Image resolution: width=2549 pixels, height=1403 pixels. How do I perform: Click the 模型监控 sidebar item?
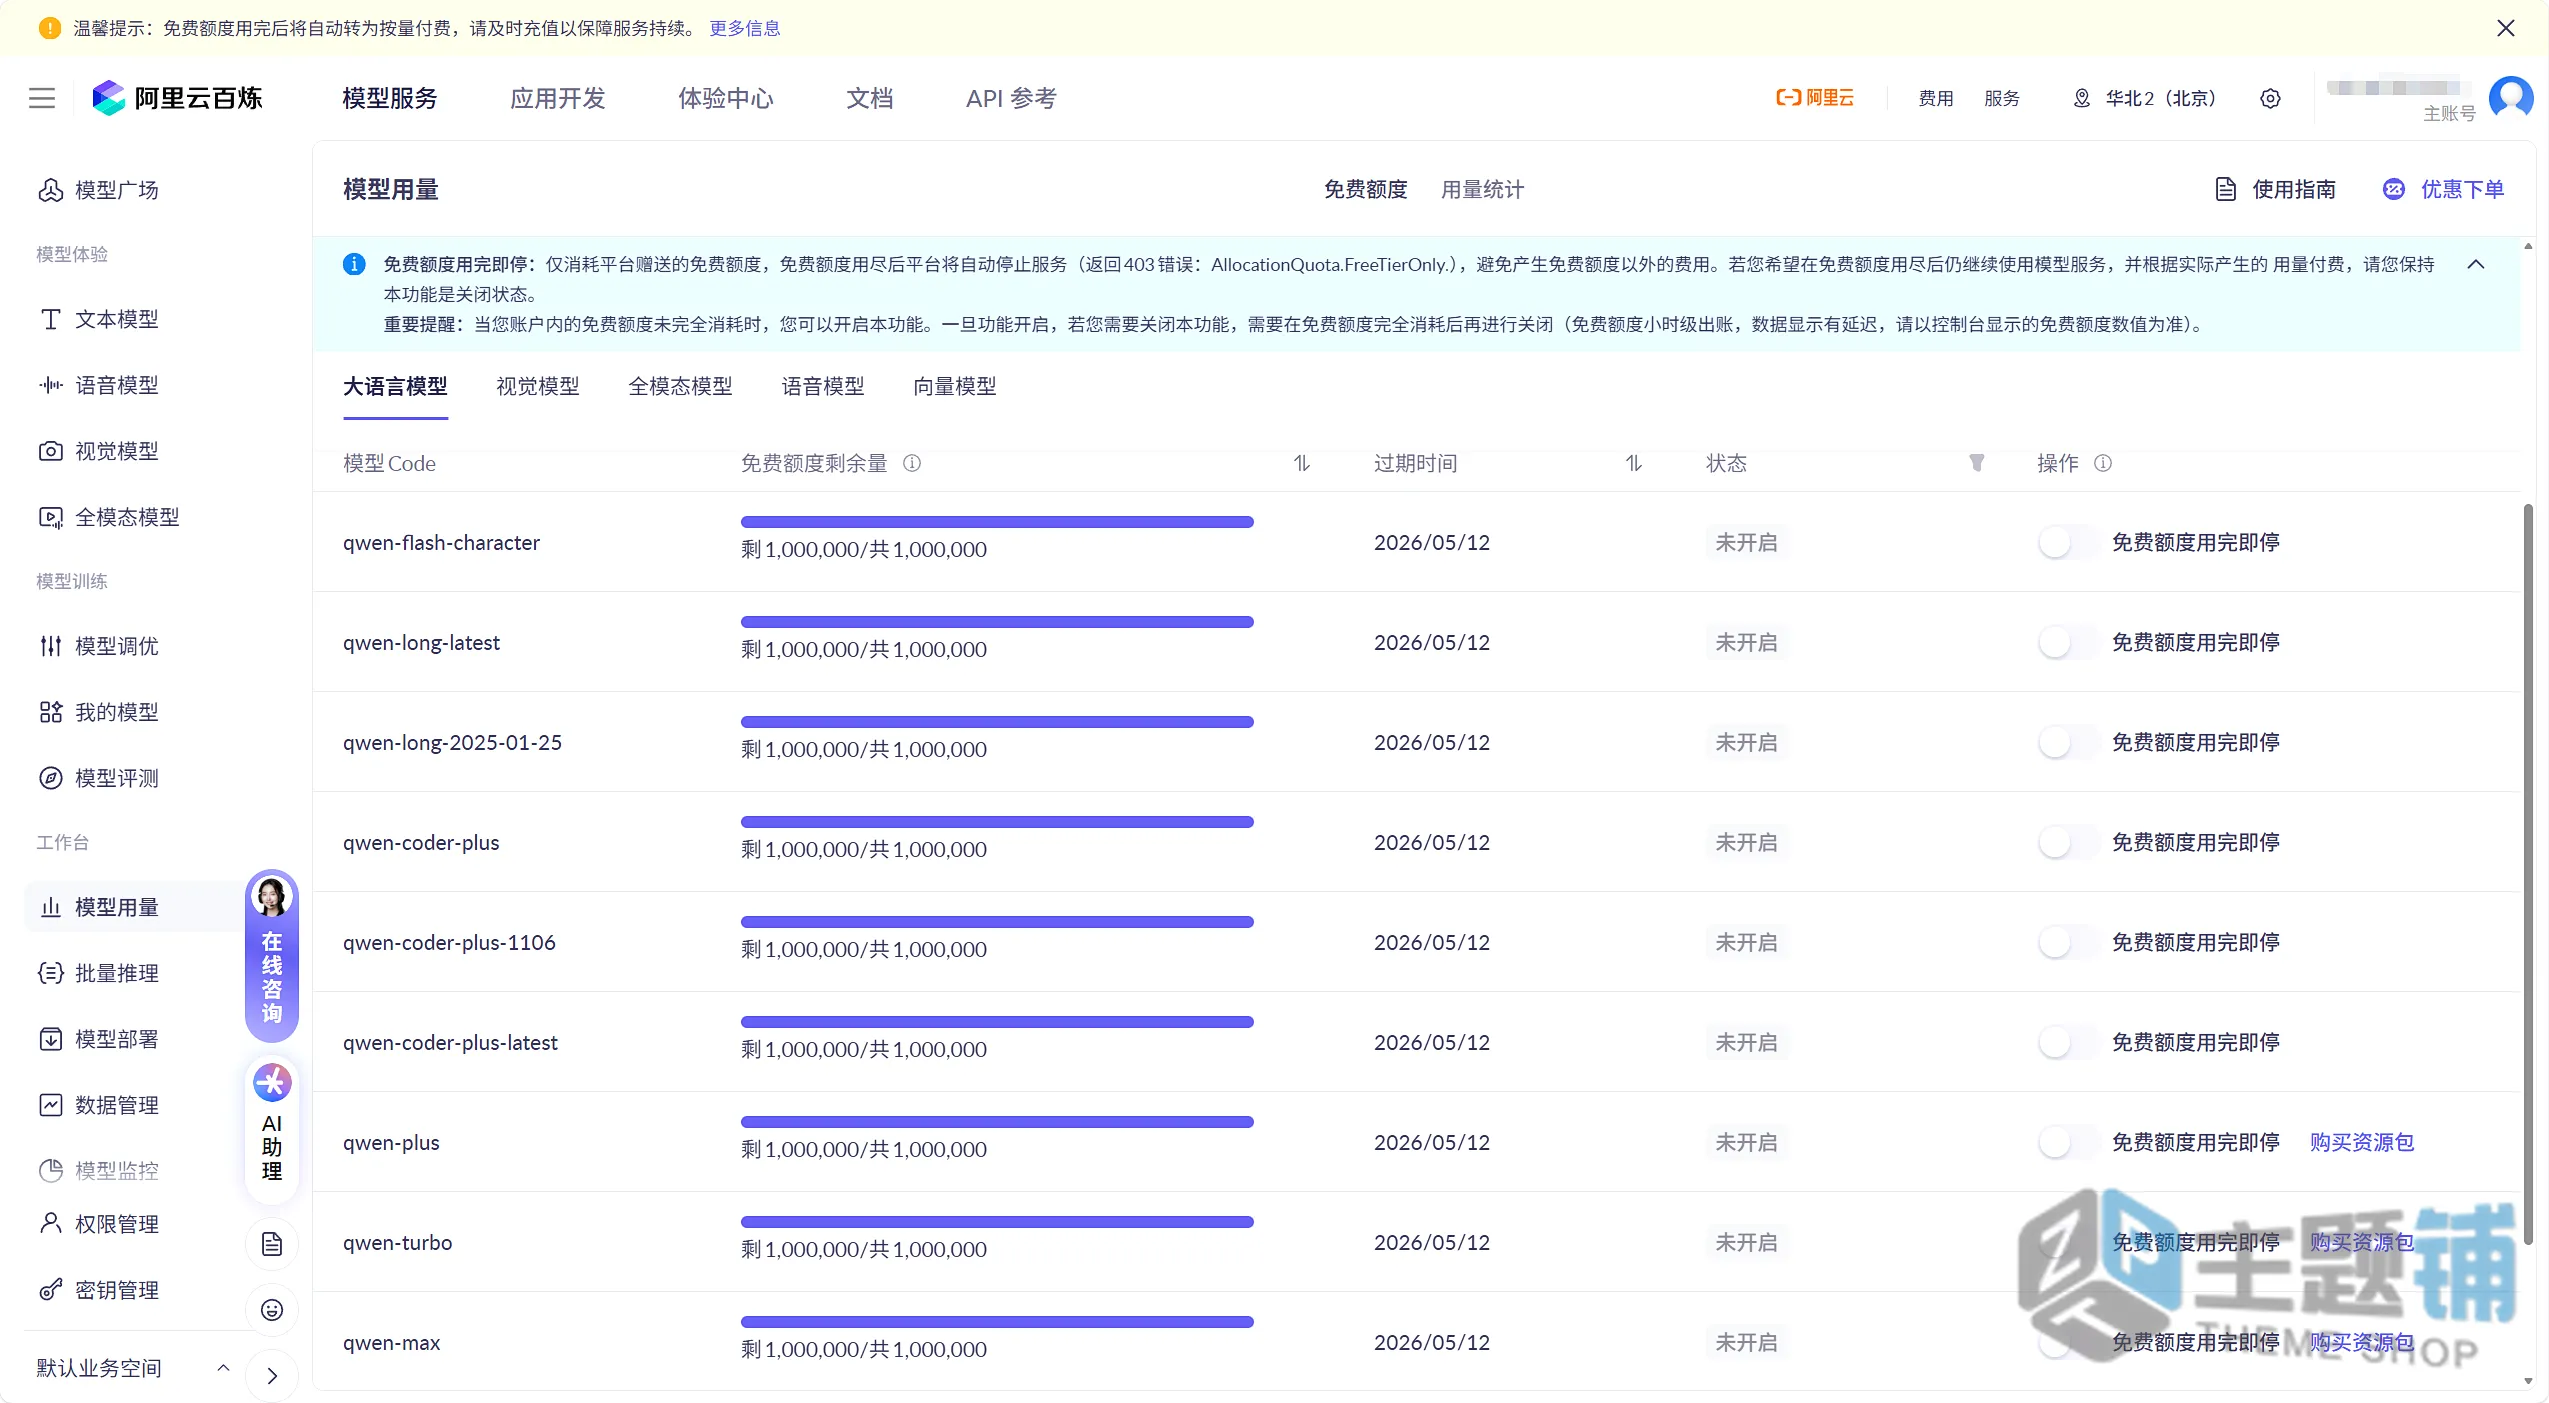(98, 1170)
